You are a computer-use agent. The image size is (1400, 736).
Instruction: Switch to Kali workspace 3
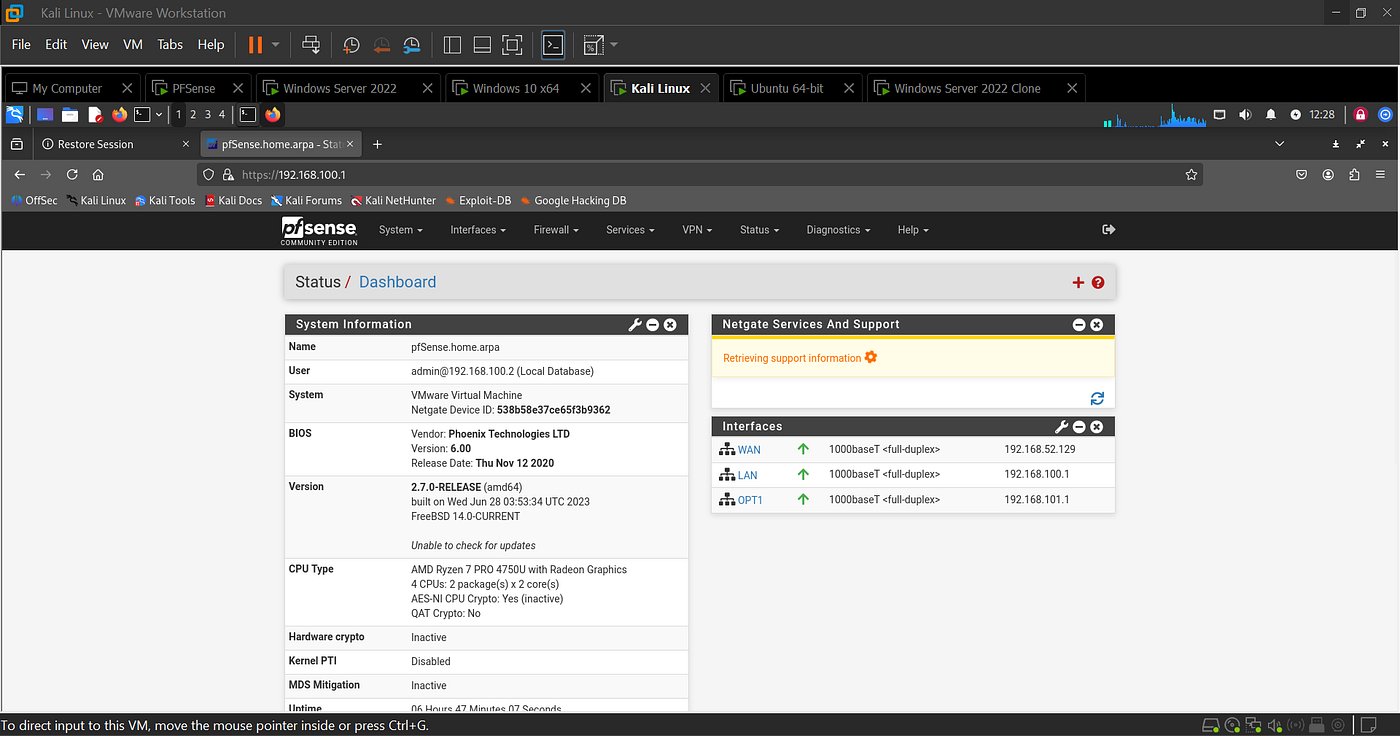pos(208,115)
